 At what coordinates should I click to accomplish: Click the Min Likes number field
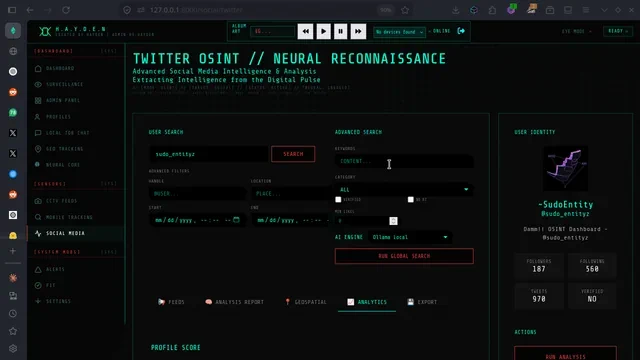coord(366,221)
